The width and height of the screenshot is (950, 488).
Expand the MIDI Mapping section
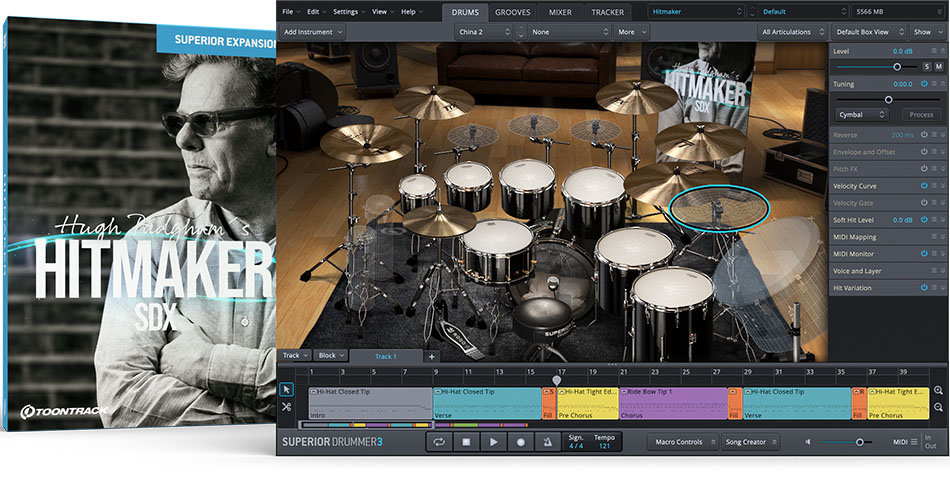coord(943,236)
